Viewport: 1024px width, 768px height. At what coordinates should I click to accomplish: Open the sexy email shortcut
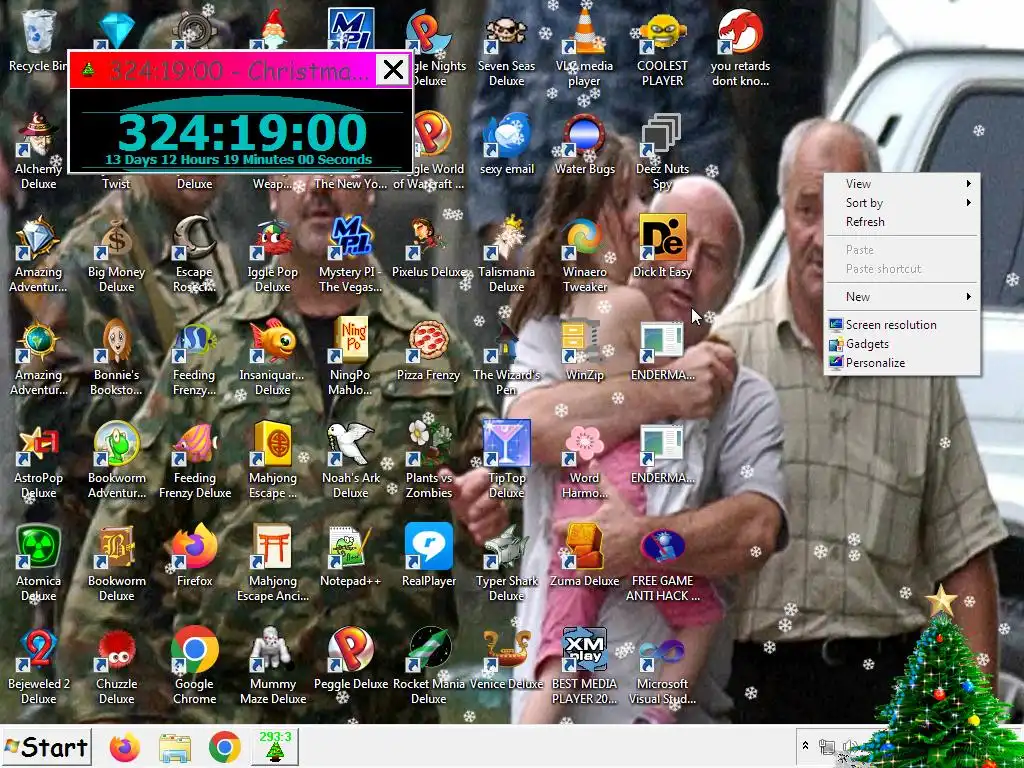[x=507, y=144]
